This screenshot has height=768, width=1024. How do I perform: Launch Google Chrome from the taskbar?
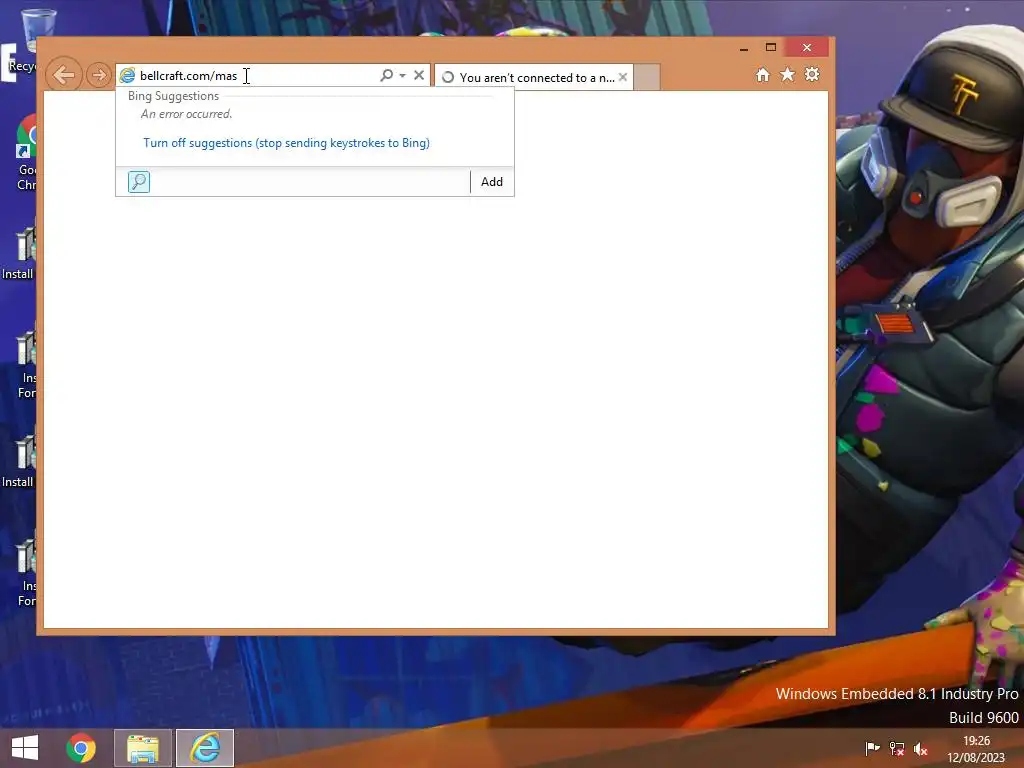pos(81,748)
